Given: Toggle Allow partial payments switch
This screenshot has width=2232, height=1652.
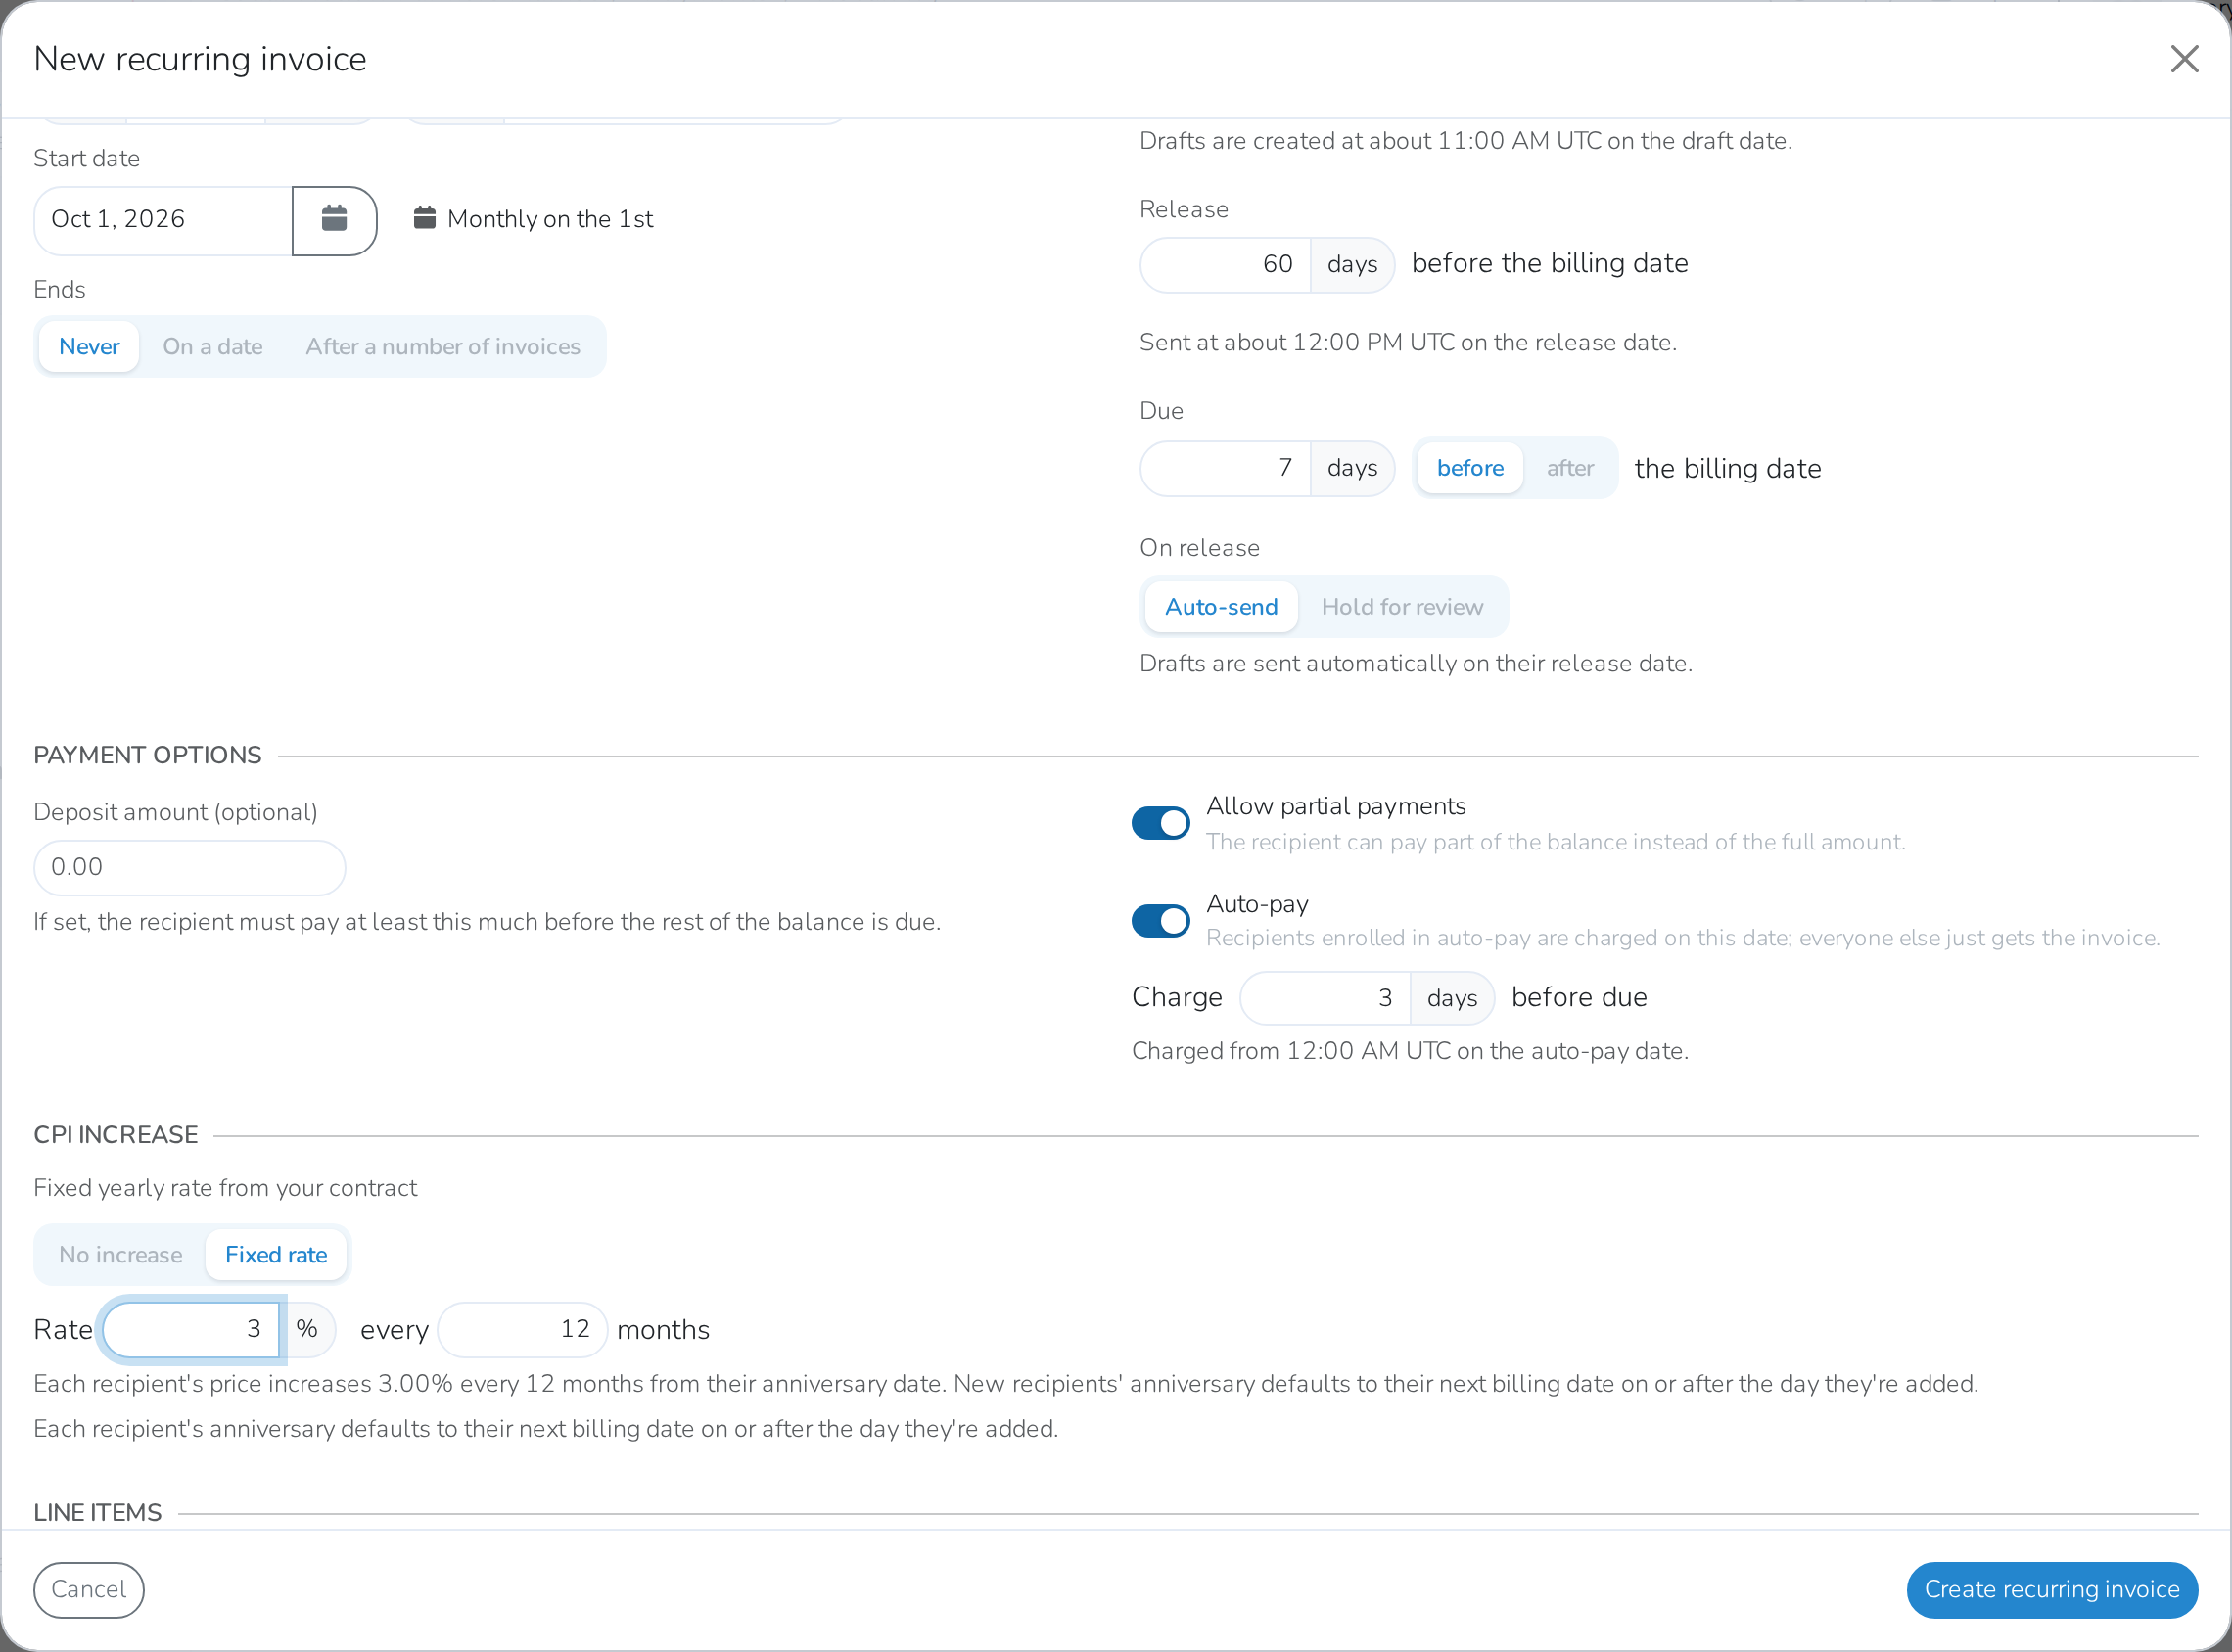Looking at the screenshot, I should pos(1161,823).
